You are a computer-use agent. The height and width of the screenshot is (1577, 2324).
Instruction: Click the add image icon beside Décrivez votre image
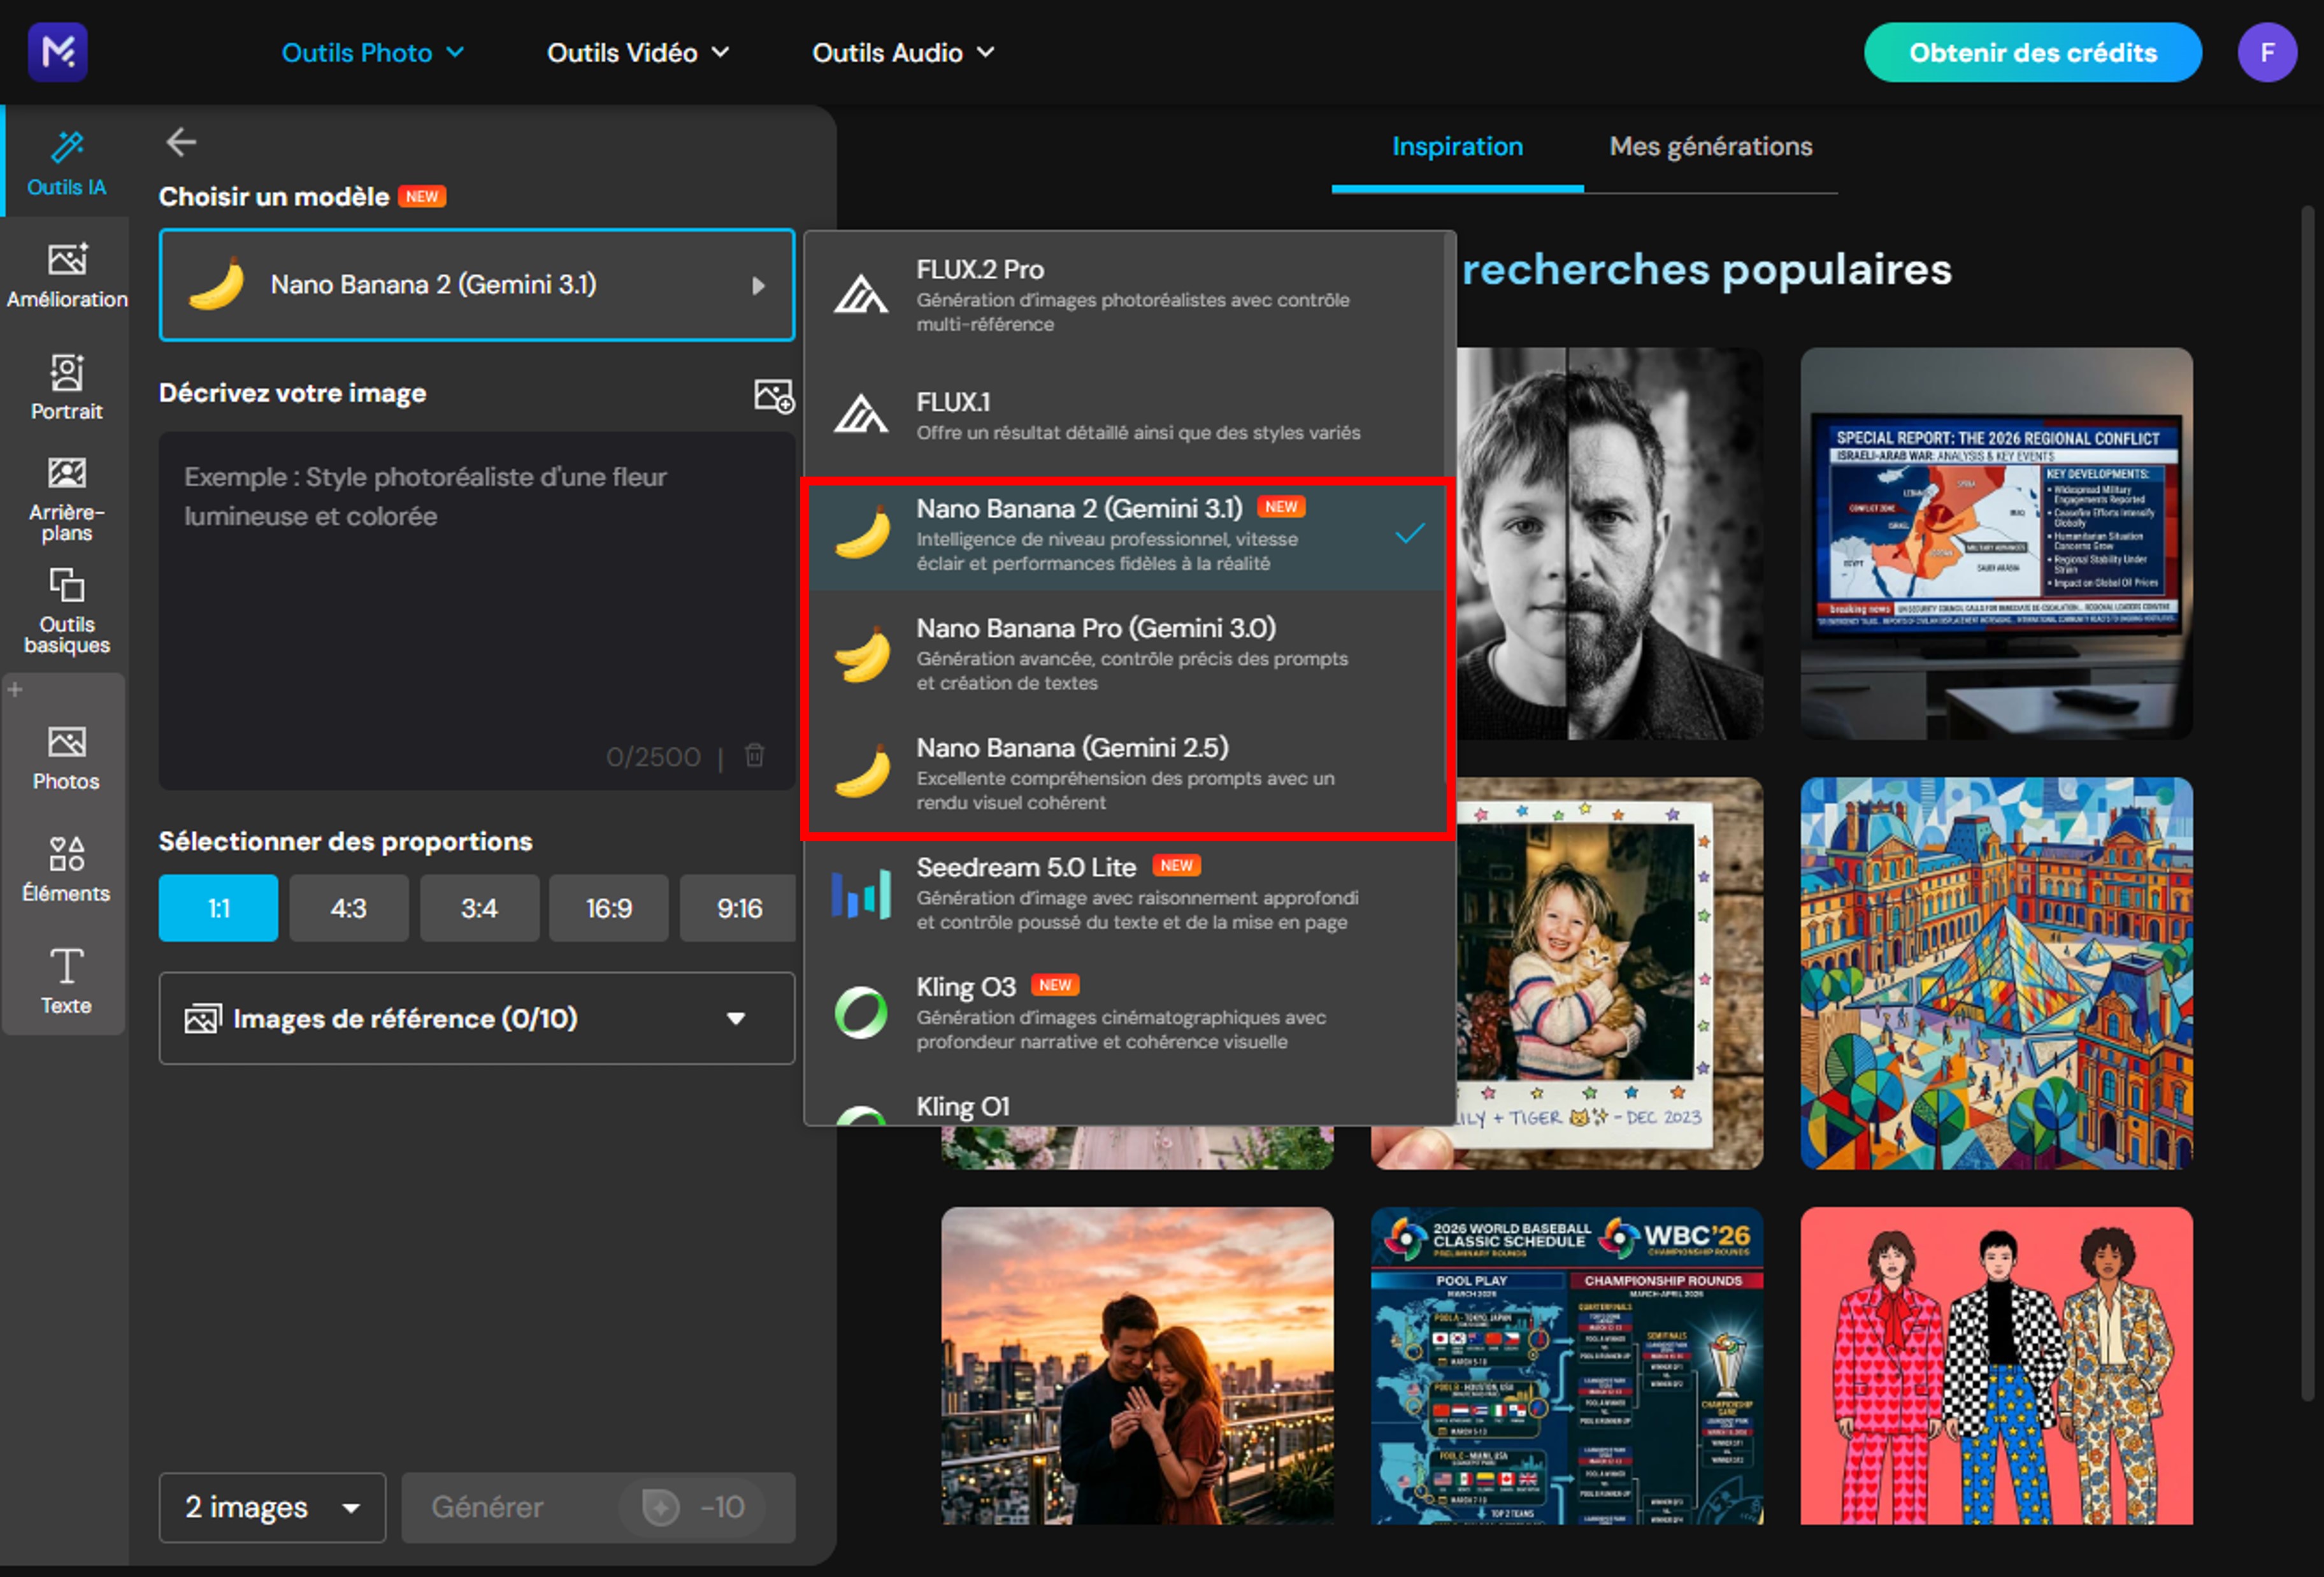click(x=773, y=395)
